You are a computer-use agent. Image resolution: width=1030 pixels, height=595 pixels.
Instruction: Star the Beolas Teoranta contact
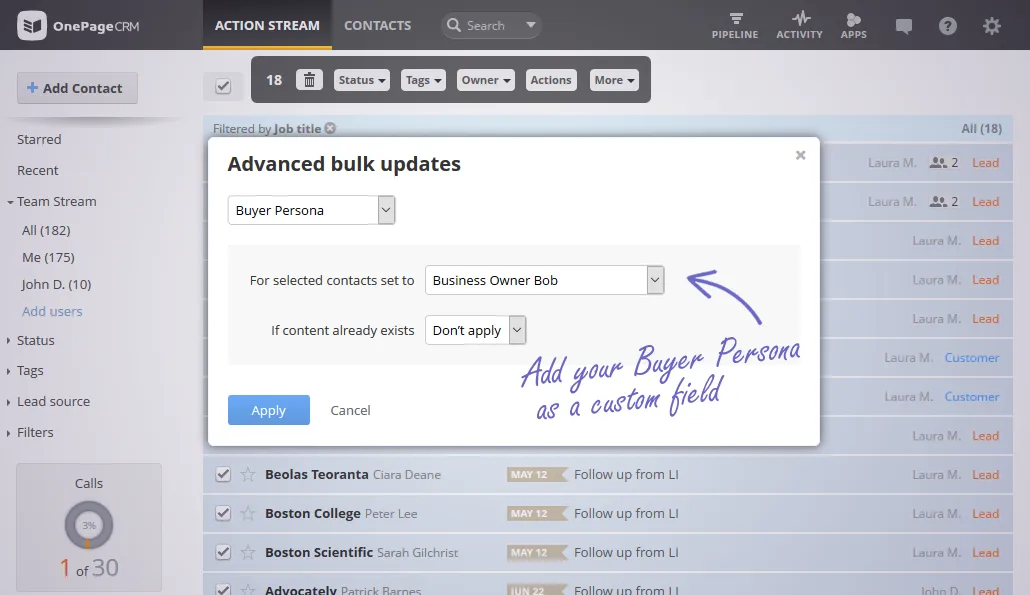[x=248, y=474]
